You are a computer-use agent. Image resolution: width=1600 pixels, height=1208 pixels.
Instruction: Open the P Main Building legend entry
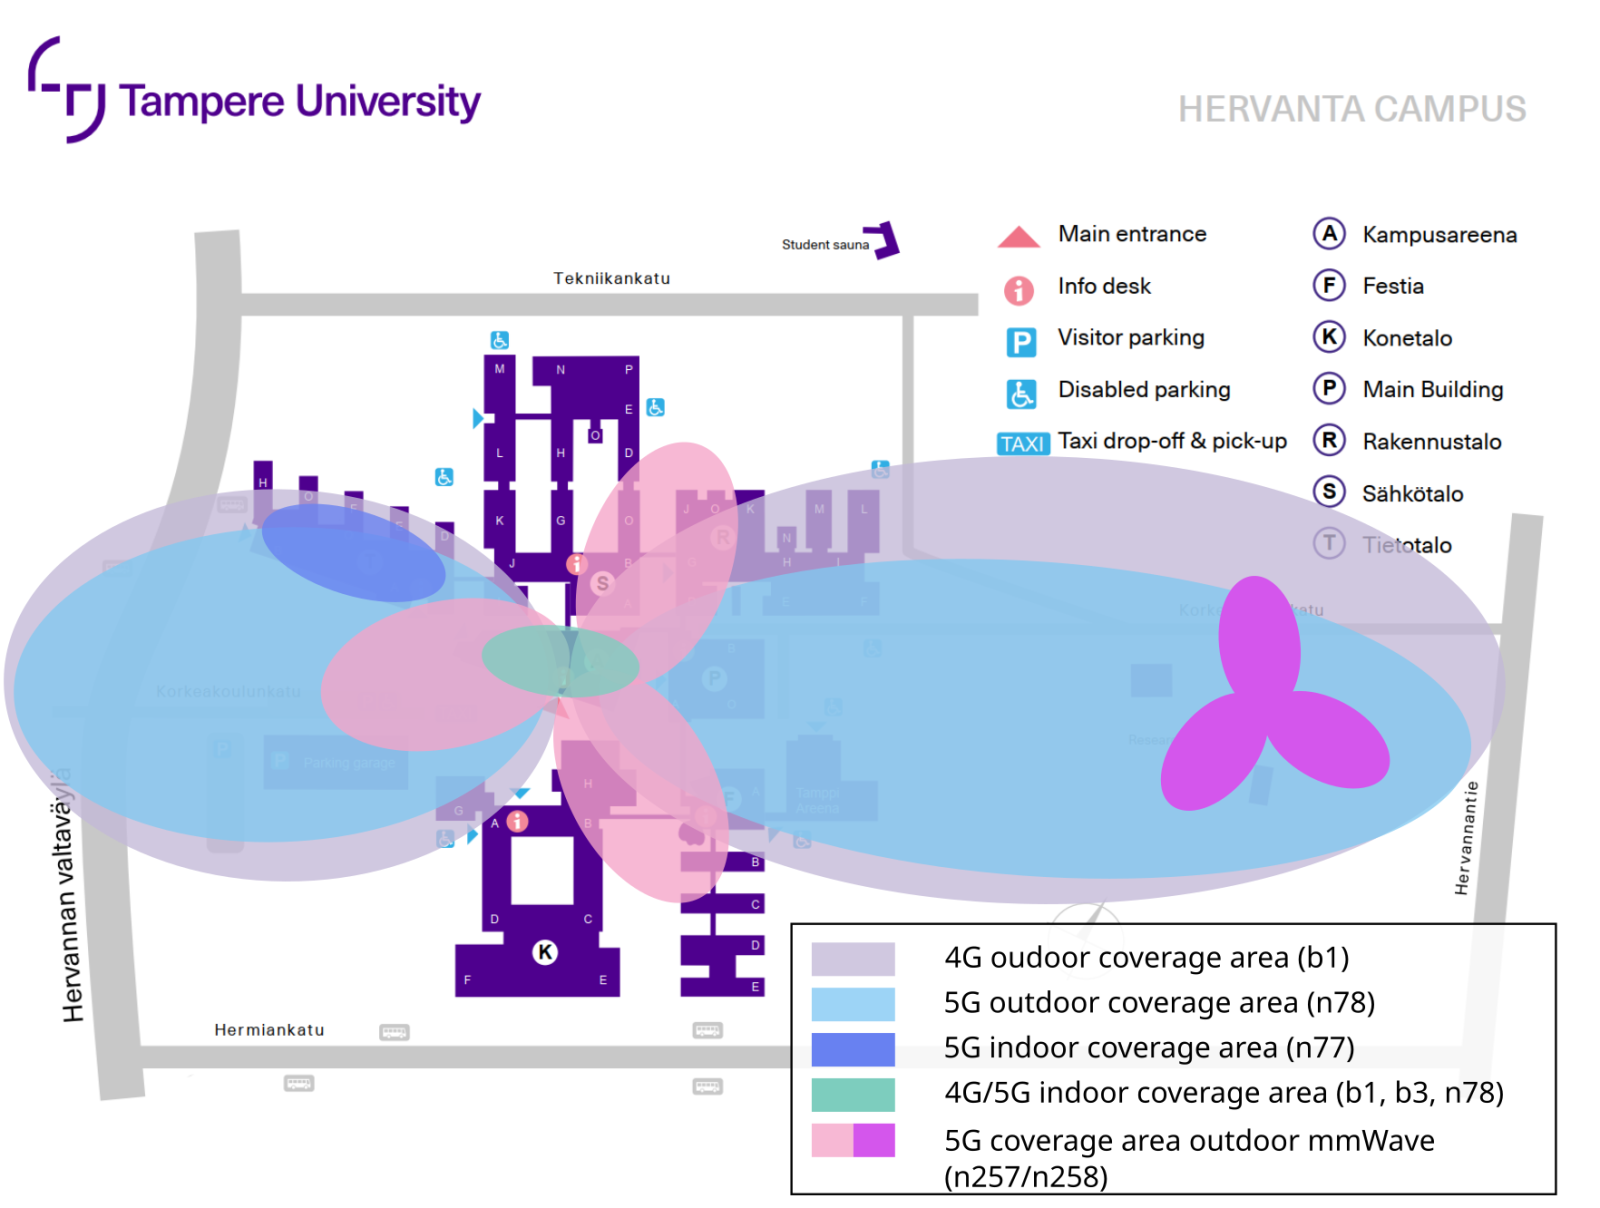tap(1329, 389)
